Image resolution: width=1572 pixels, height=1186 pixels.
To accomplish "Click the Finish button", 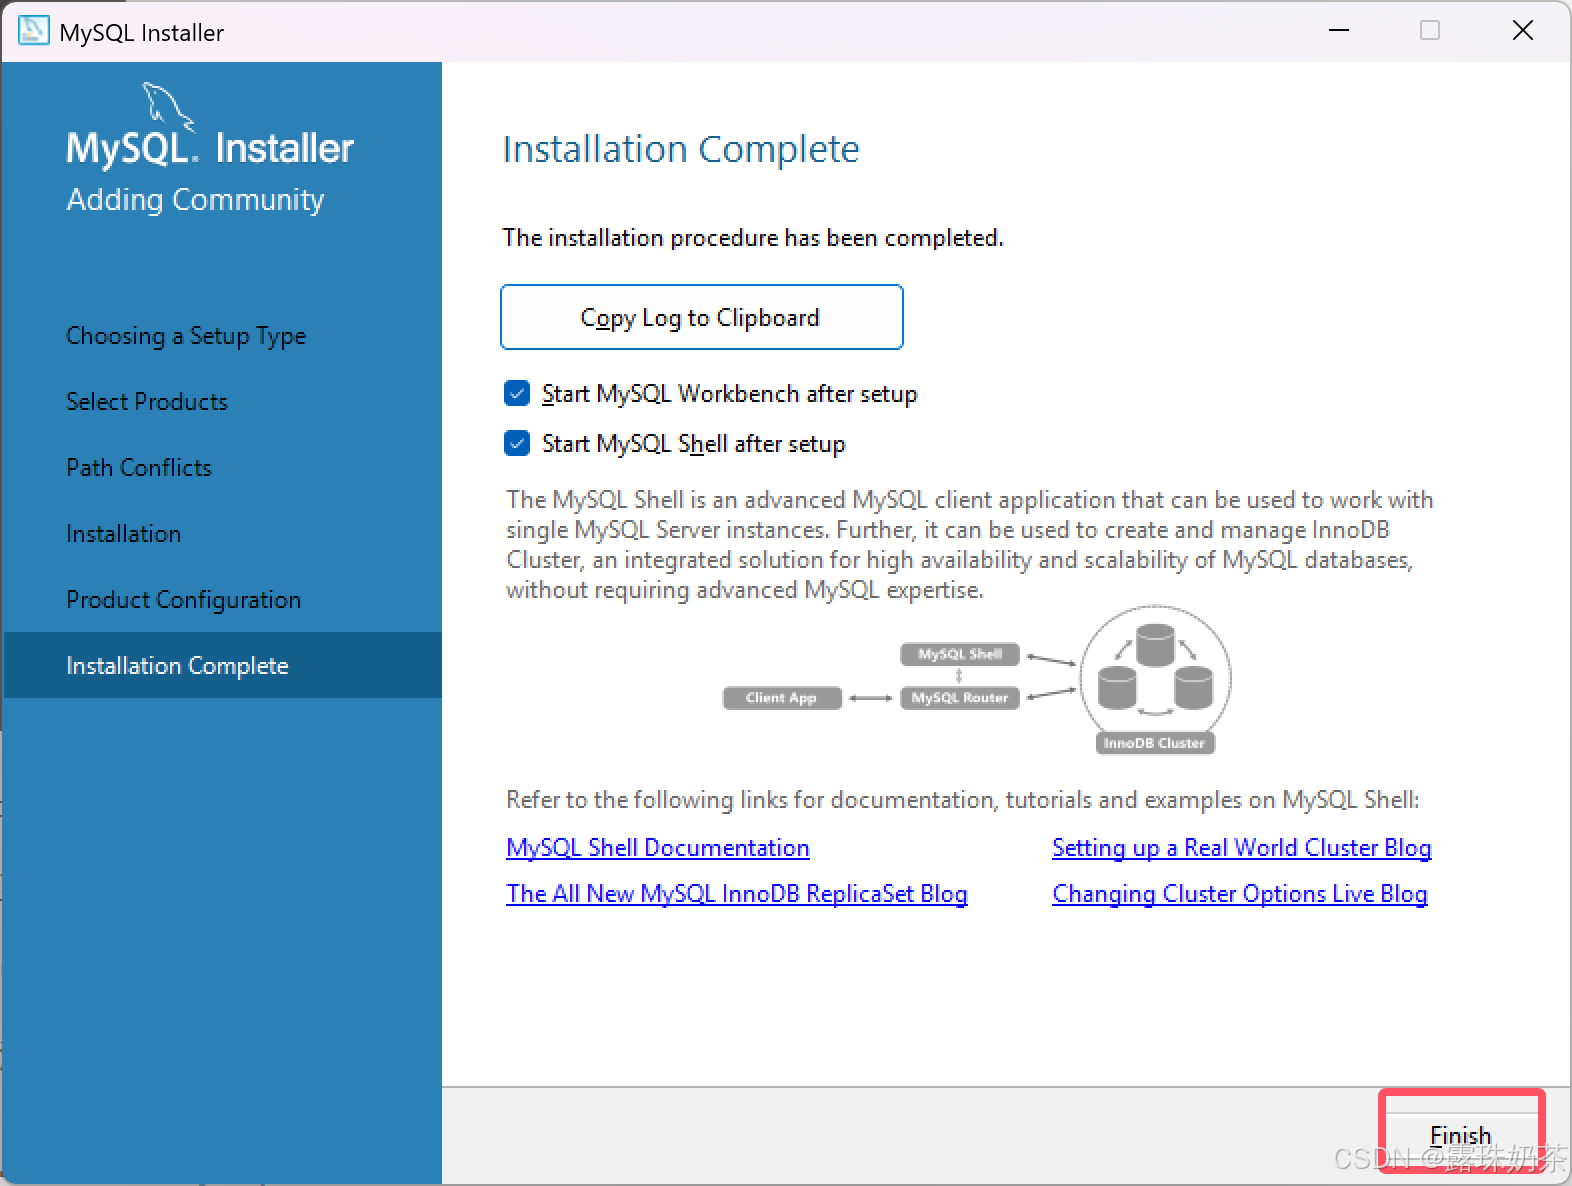I will point(1461,1135).
